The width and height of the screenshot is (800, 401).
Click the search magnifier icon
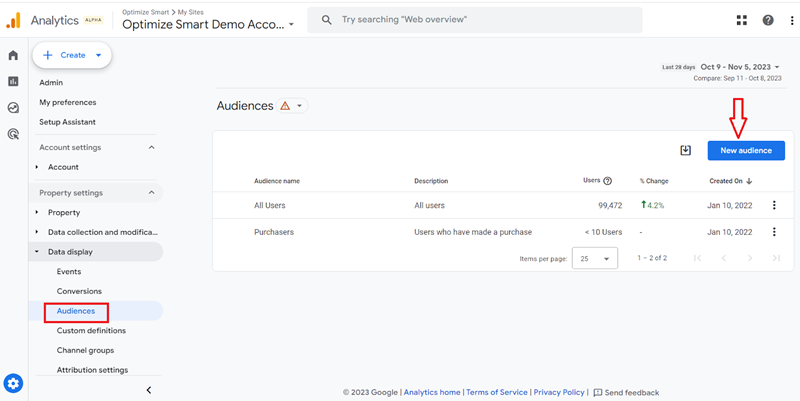(x=327, y=20)
